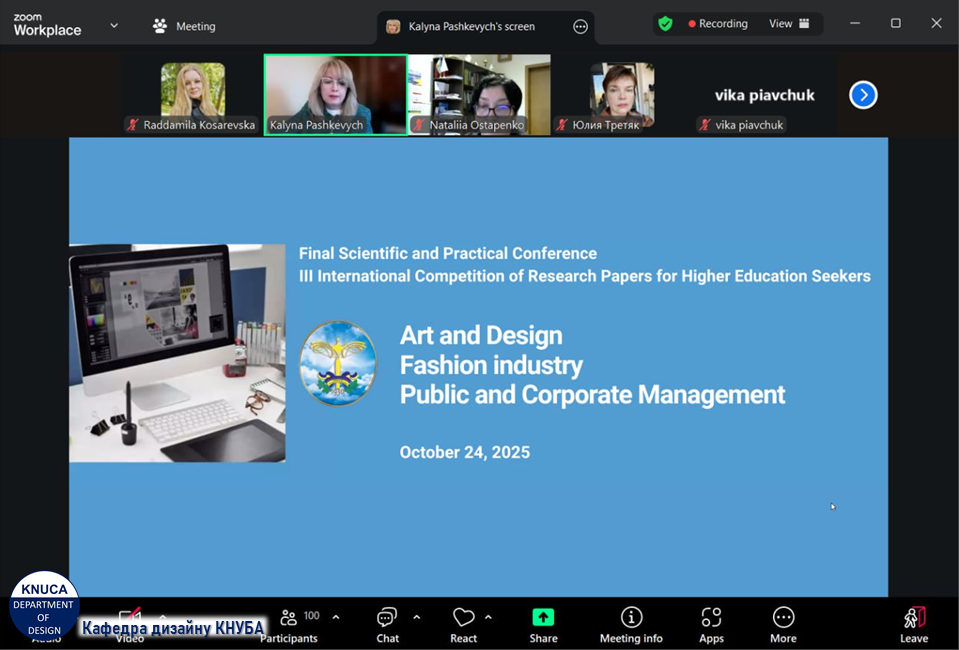The image size is (959, 650).
Task: Open screen share options ellipsis button
Action: coord(580,27)
